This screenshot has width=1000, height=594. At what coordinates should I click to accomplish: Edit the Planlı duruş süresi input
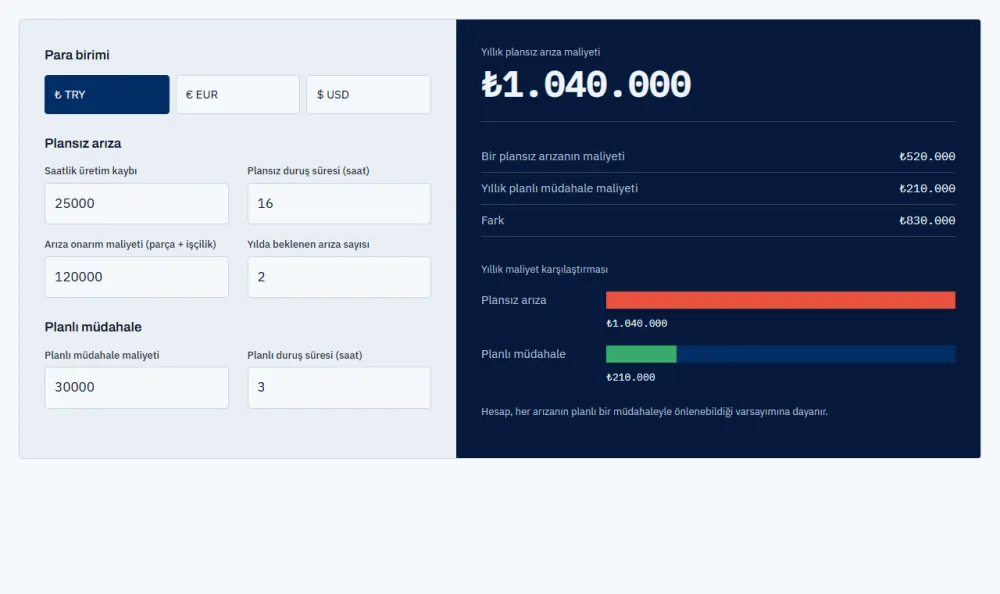[339, 387]
